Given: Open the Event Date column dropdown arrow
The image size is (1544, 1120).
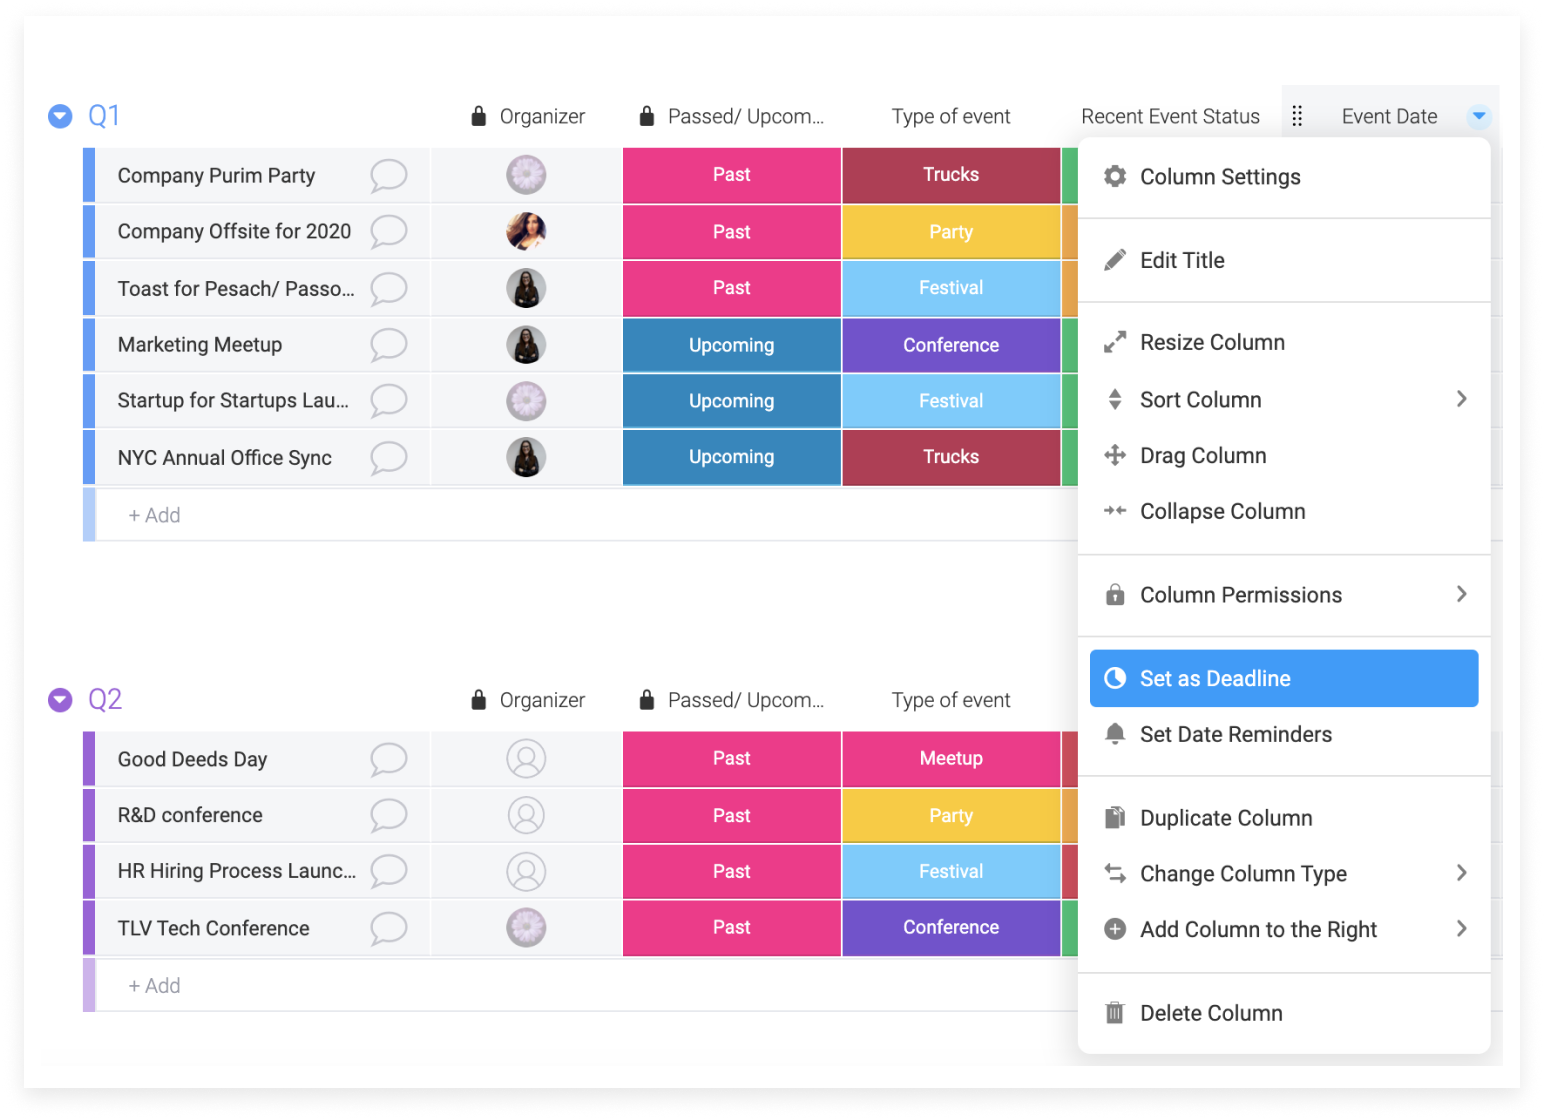Looking at the screenshot, I should [x=1478, y=116].
